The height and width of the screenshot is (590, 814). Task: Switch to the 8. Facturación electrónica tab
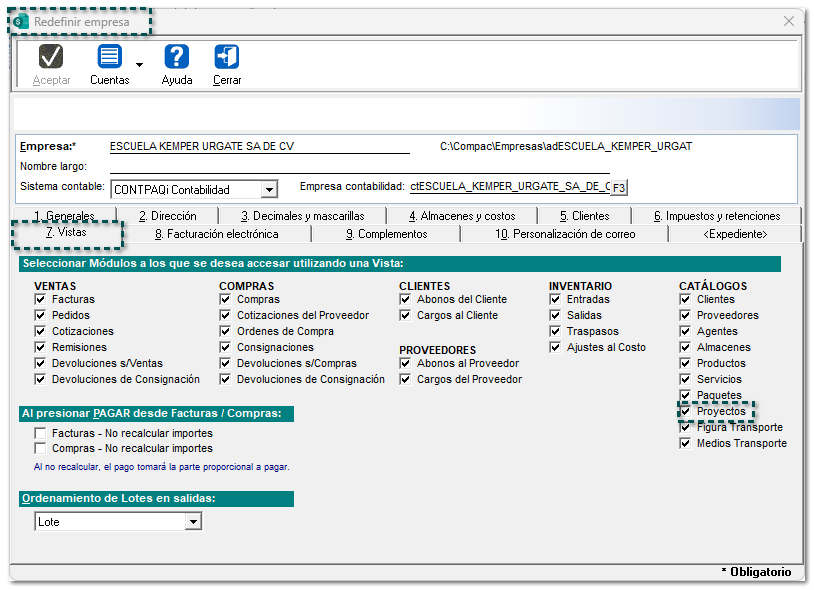[216, 234]
